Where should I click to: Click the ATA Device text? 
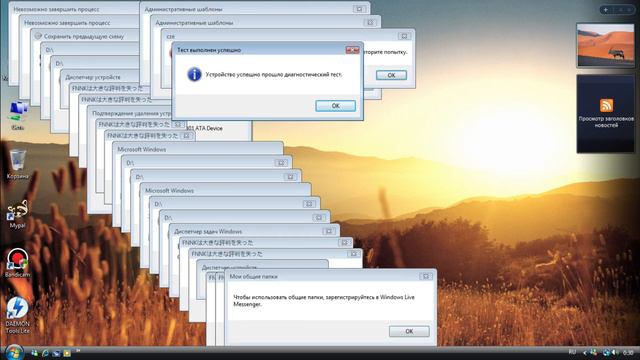tap(209, 128)
